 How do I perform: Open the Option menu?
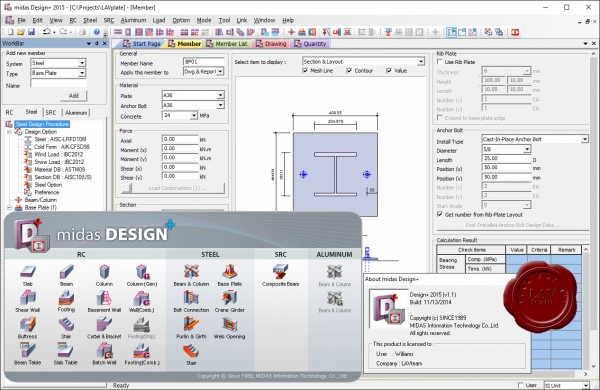click(x=181, y=20)
